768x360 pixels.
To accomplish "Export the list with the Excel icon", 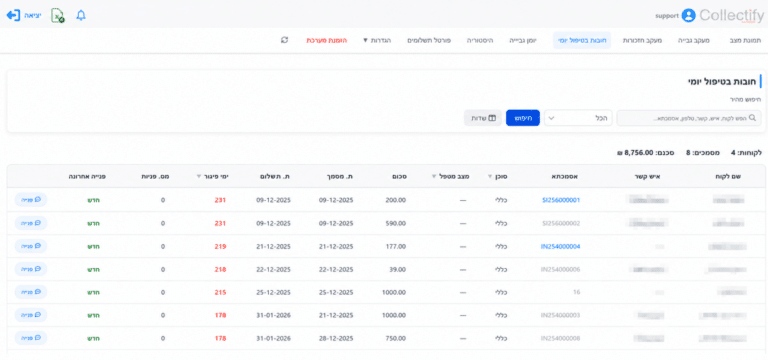I will click(58, 16).
